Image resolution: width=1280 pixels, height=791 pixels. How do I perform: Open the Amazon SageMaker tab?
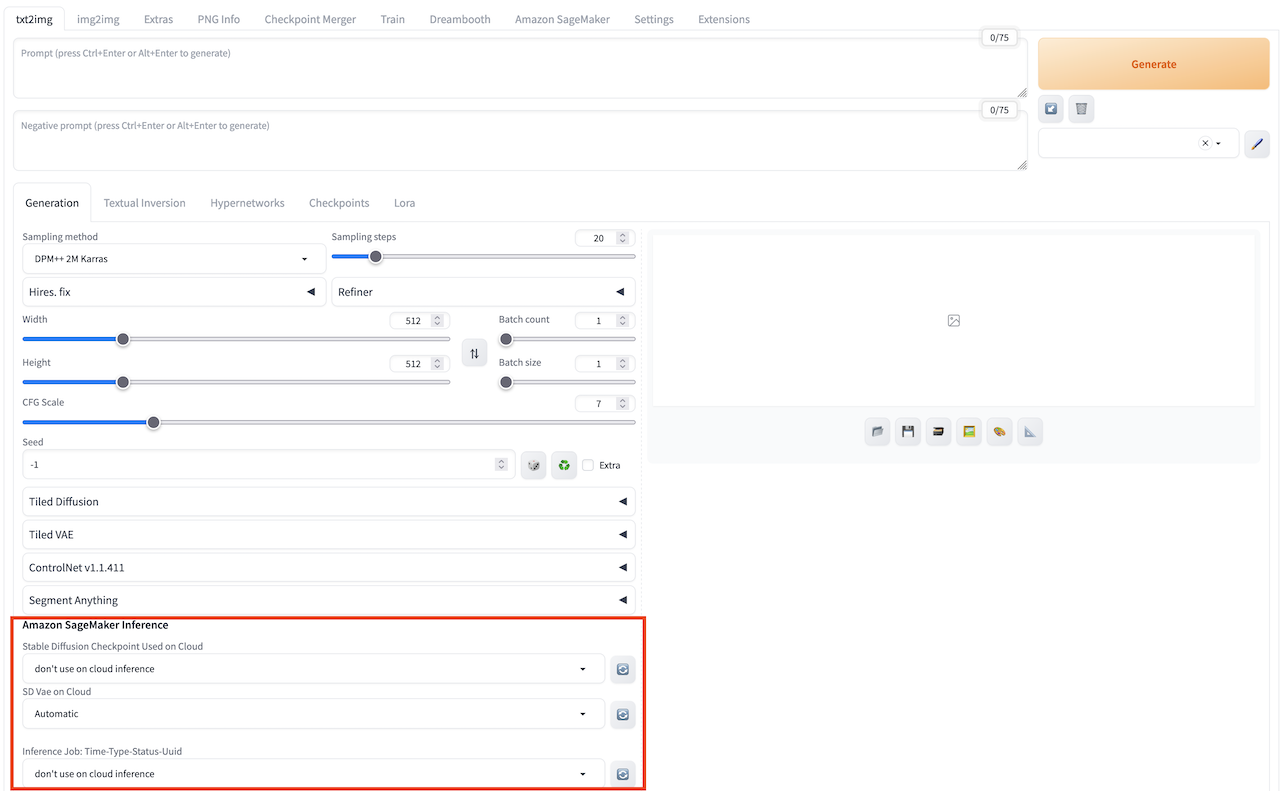coord(561,19)
